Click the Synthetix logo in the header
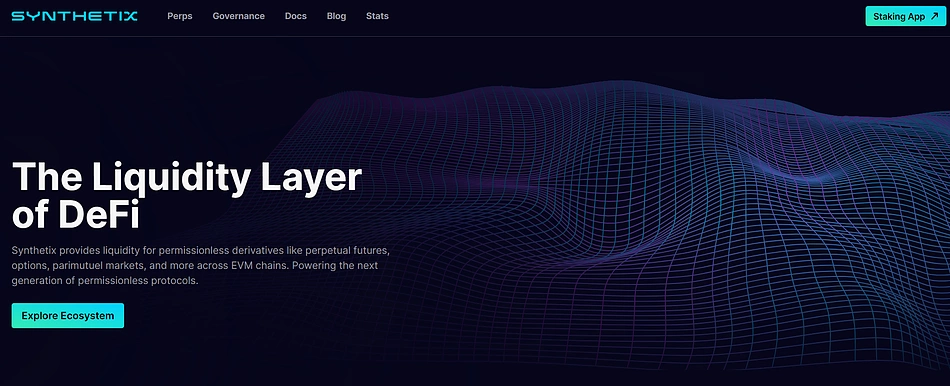The height and width of the screenshot is (386, 950). 75,16
